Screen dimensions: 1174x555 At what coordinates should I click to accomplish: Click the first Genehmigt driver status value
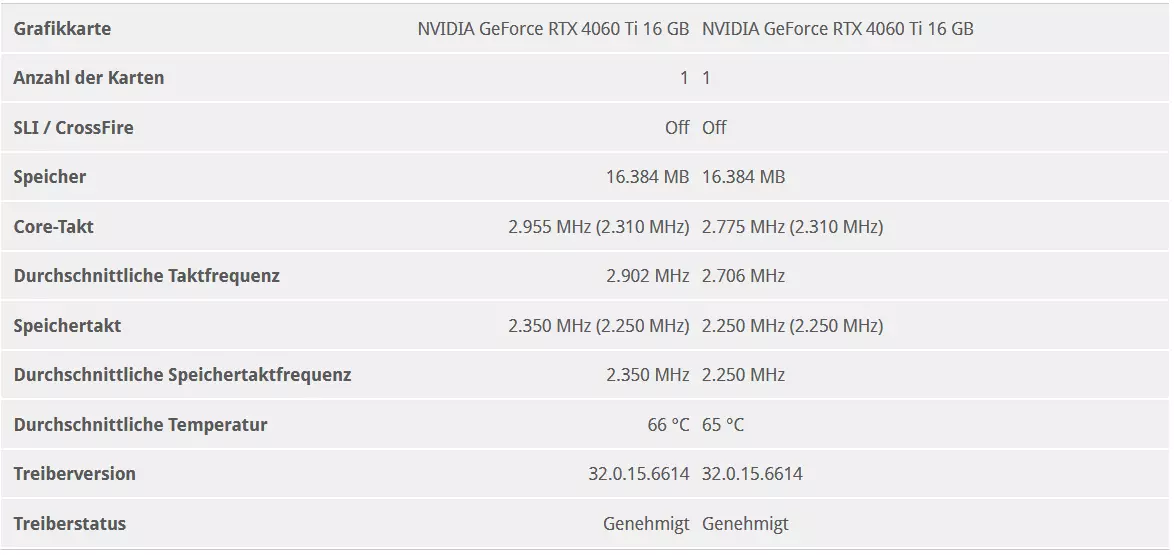pyautogui.click(x=646, y=524)
